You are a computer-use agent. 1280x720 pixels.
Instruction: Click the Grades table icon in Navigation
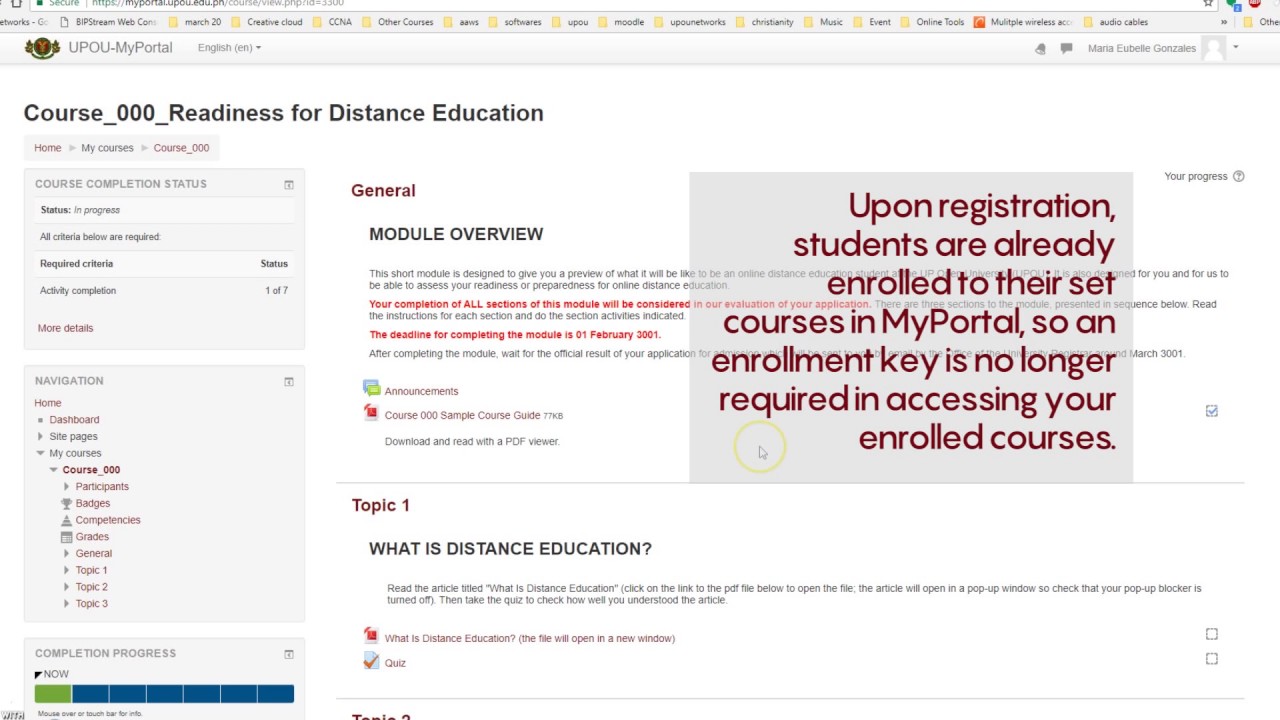point(66,537)
